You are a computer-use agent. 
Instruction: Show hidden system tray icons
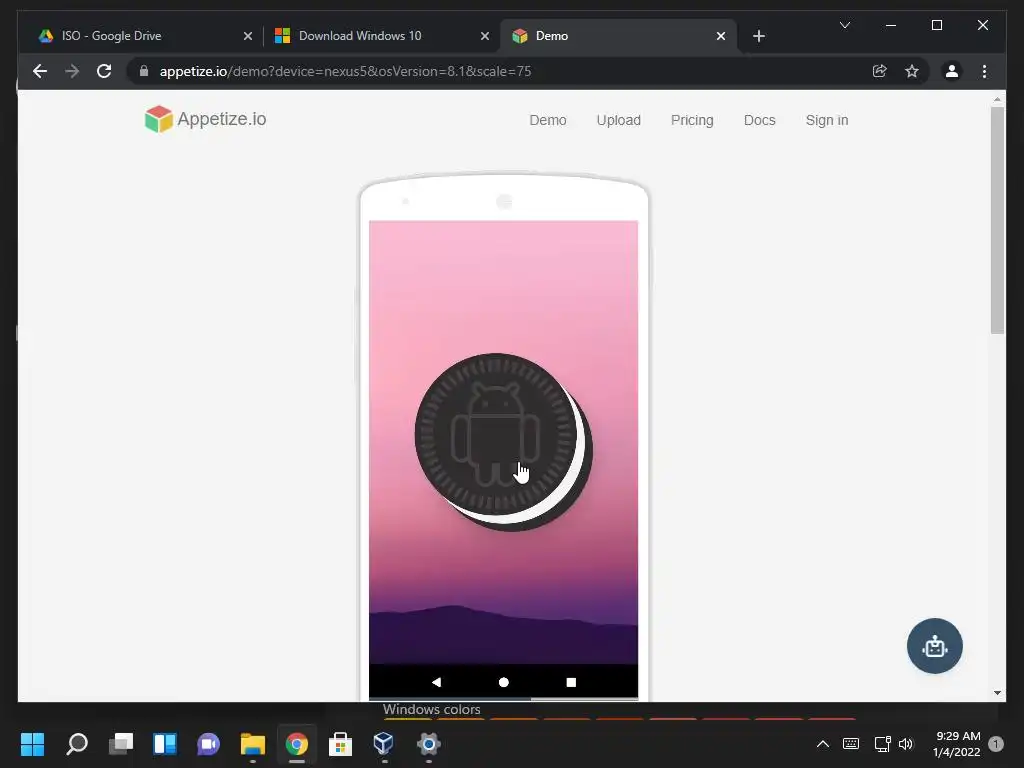click(x=823, y=744)
